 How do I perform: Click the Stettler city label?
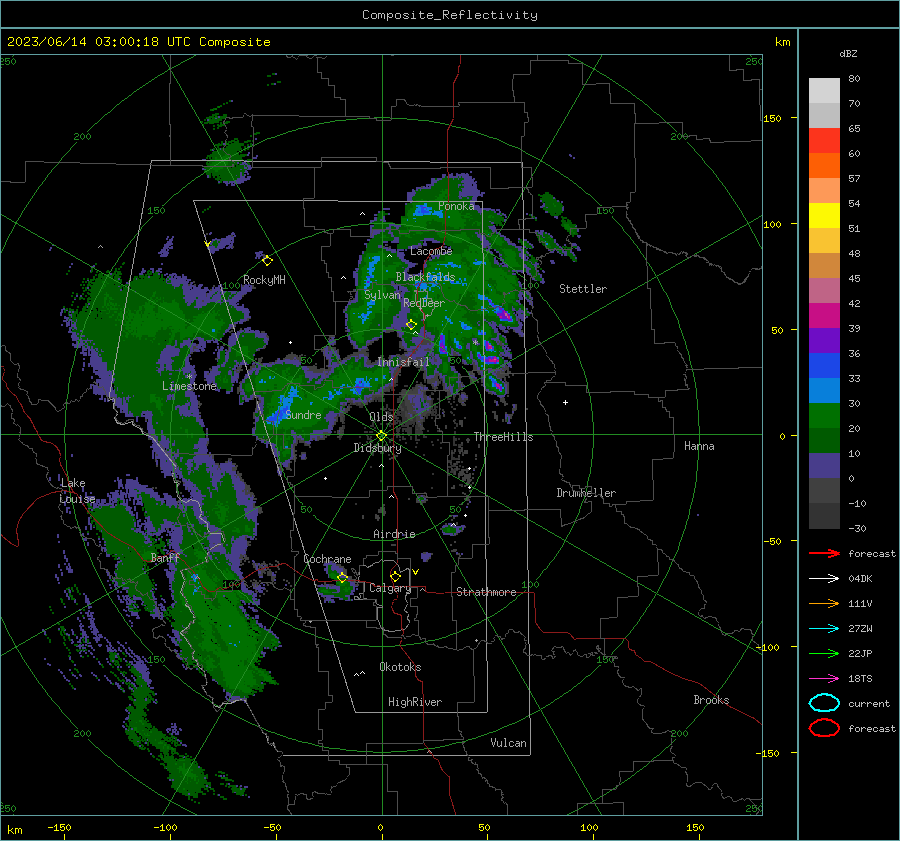(x=583, y=289)
